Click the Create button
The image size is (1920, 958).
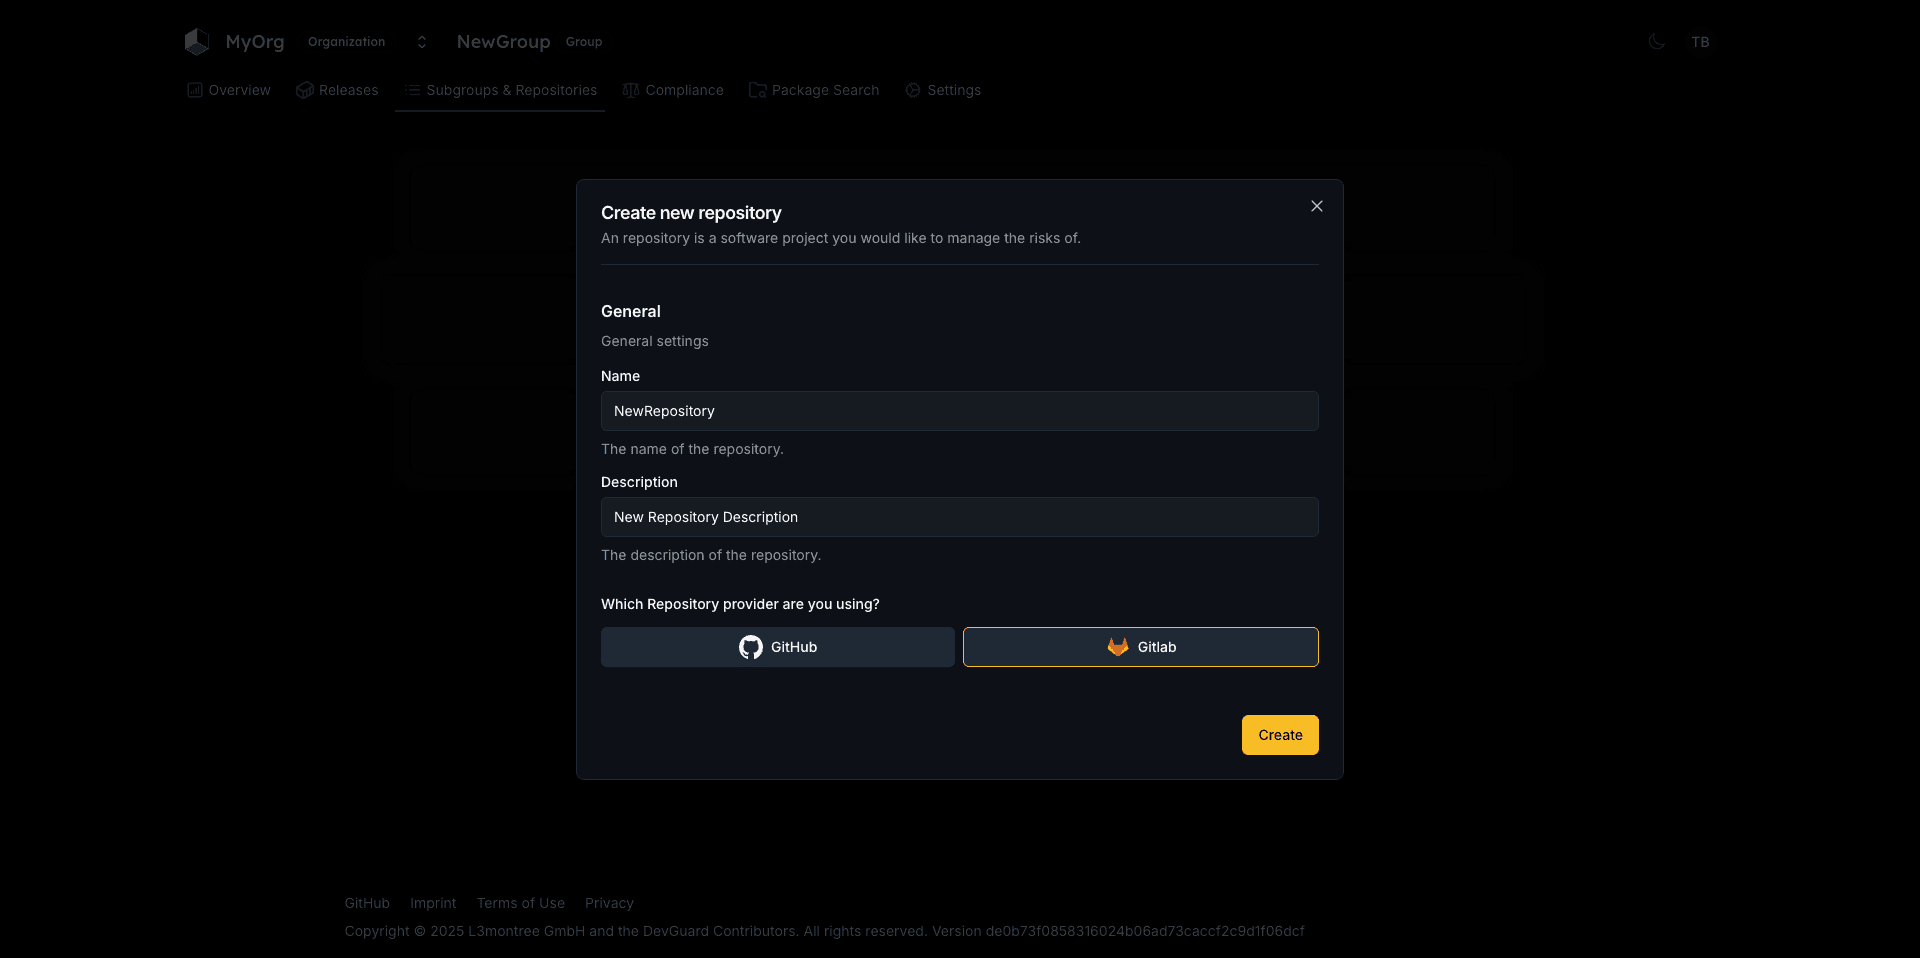tap(1279, 735)
